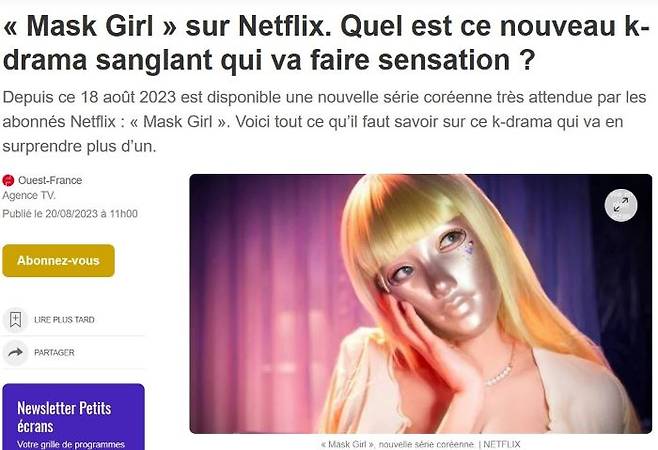Click the intro paragraph starting with Depuis
The image size is (658, 450).
click(324, 122)
